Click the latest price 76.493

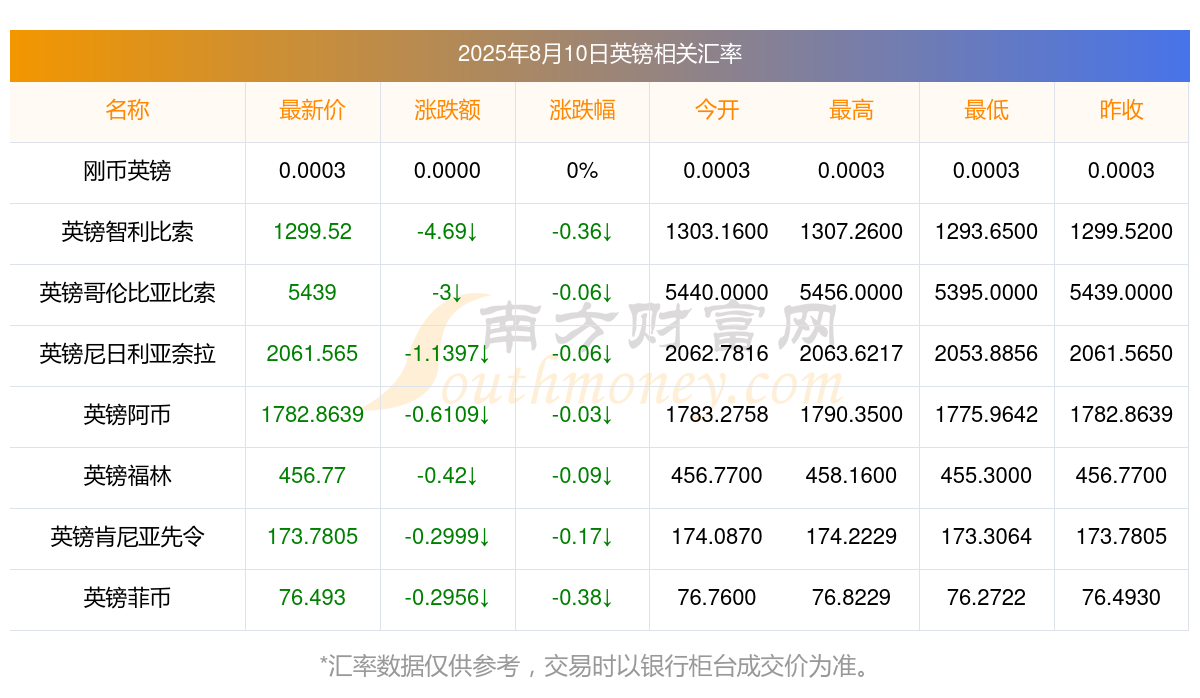point(312,598)
